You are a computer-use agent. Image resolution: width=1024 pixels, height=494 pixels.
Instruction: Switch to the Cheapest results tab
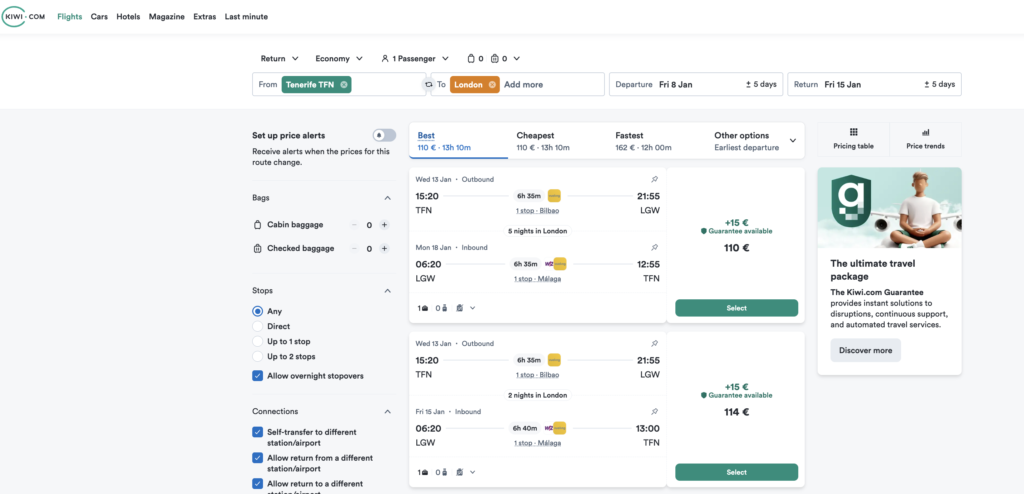(543, 141)
